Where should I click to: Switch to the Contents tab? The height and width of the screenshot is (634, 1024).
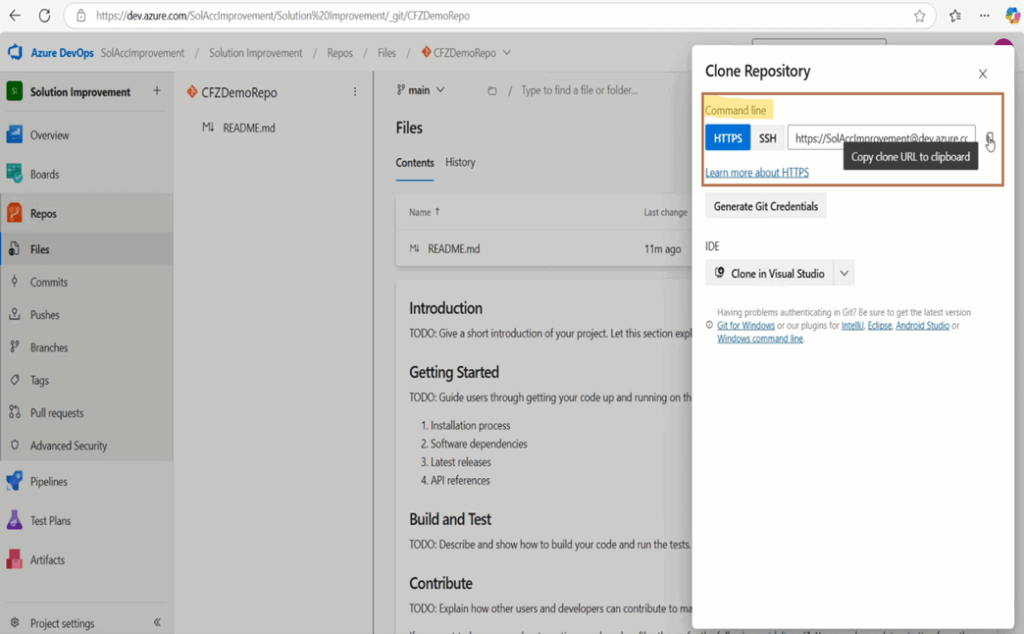click(x=415, y=163)
